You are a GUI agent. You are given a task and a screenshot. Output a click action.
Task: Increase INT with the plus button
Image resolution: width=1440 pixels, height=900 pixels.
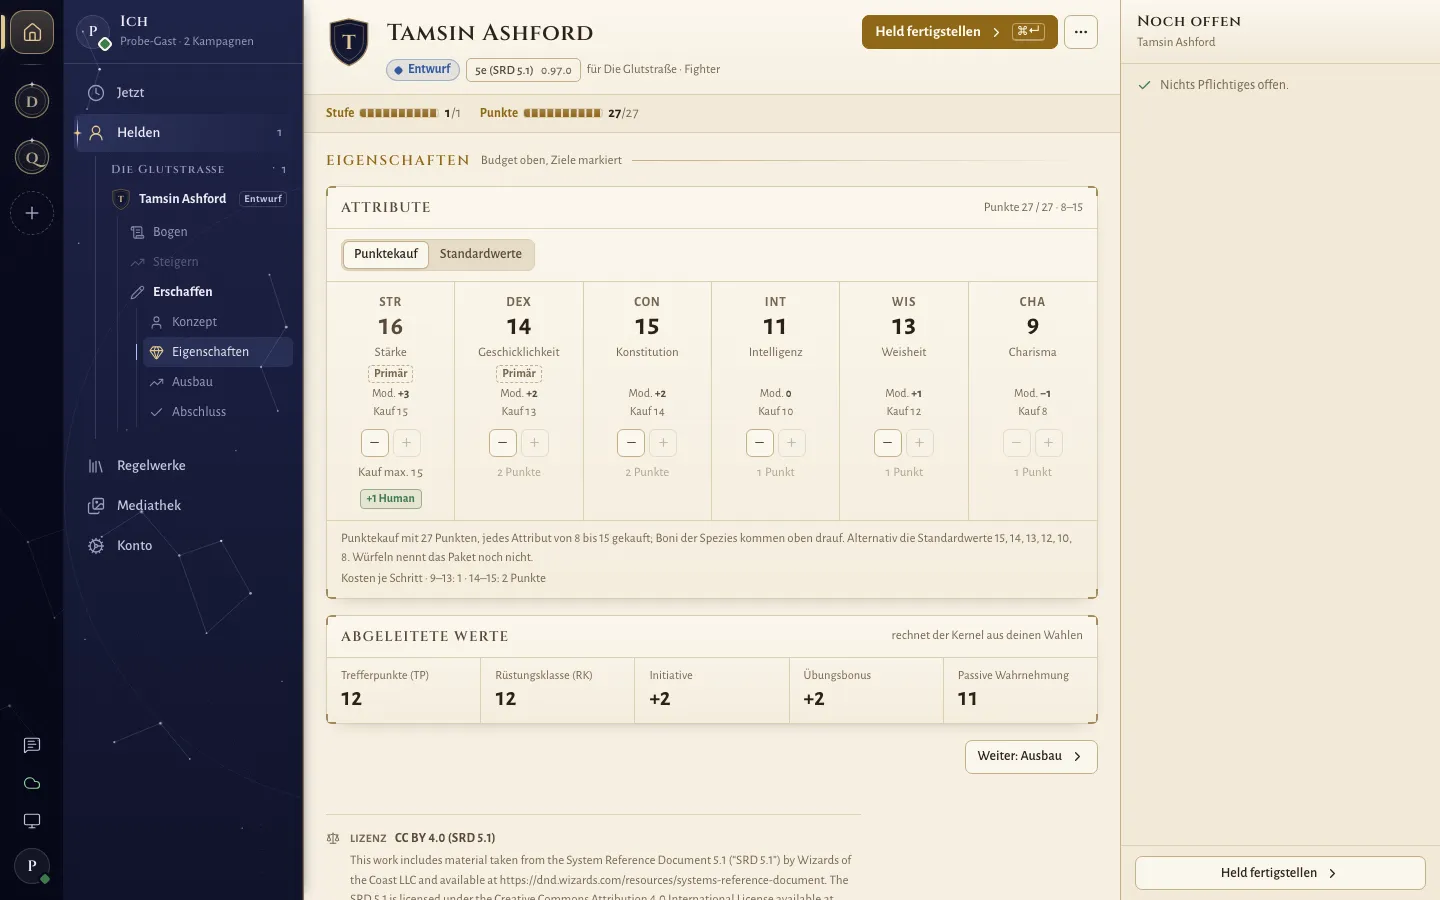[792, 443]
